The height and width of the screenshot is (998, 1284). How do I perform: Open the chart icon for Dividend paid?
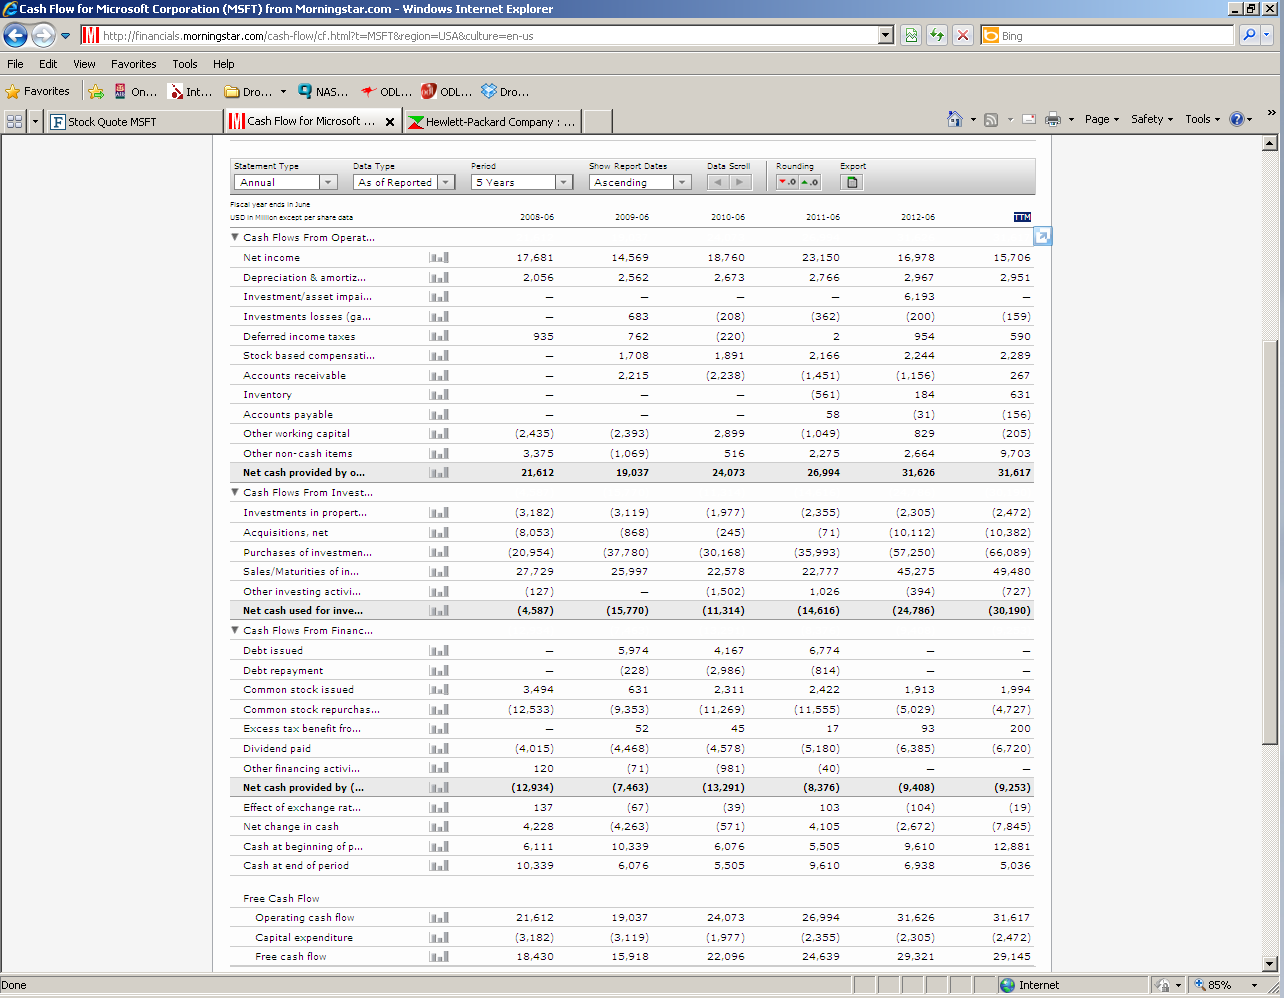[x=439, y=748]
